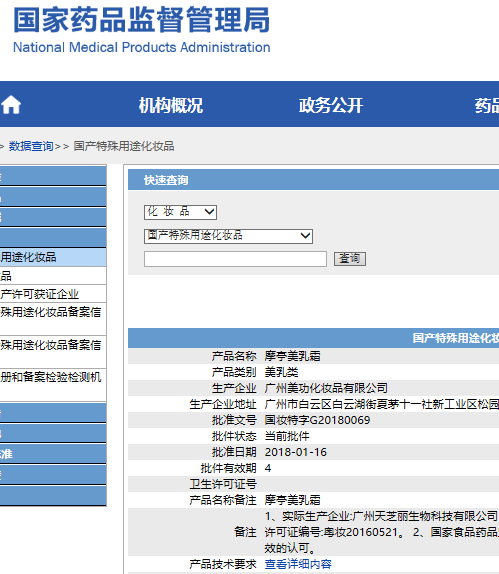Viewport: 499px width, 574px height.
Task: Select product category value 美乳类
Action: 282,372
